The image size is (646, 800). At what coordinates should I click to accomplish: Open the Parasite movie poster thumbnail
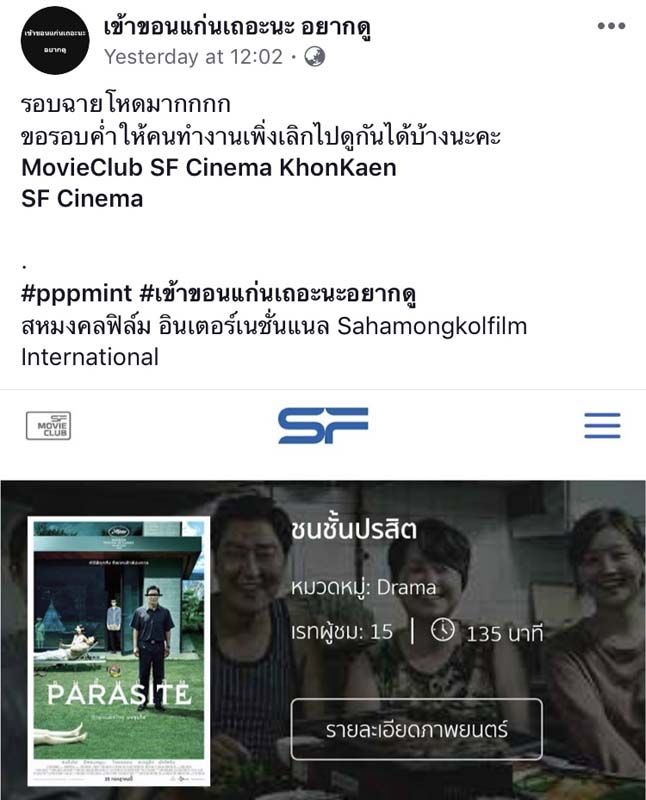[x=119, y=651]
